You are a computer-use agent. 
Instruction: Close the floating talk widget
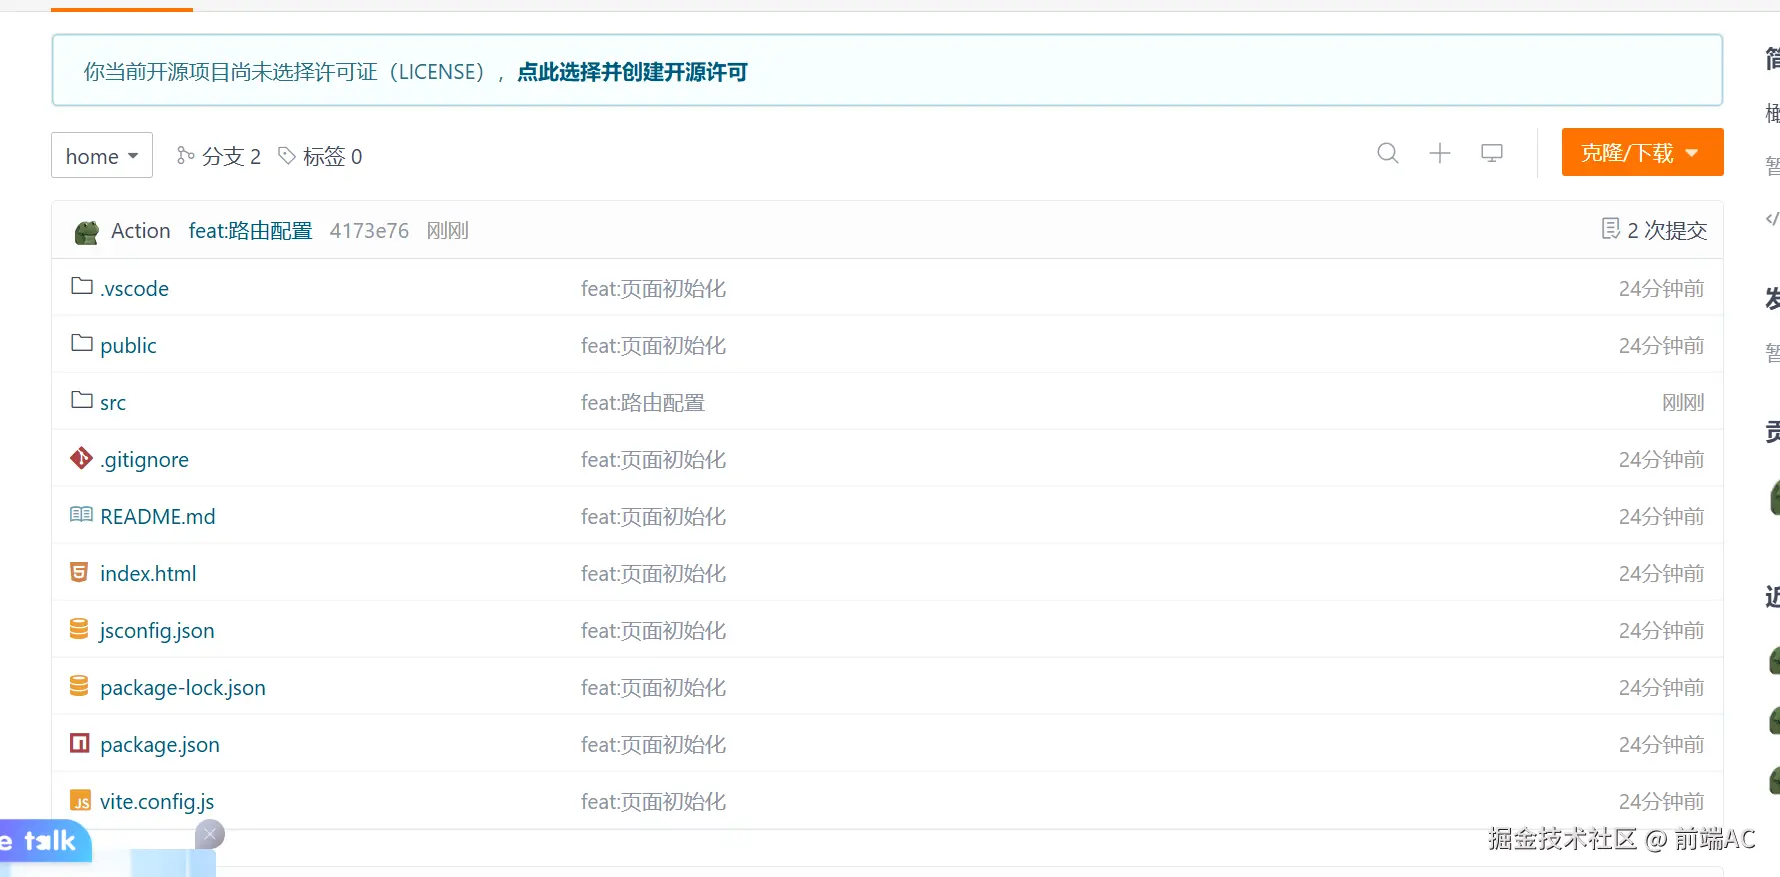pos(210,834)
